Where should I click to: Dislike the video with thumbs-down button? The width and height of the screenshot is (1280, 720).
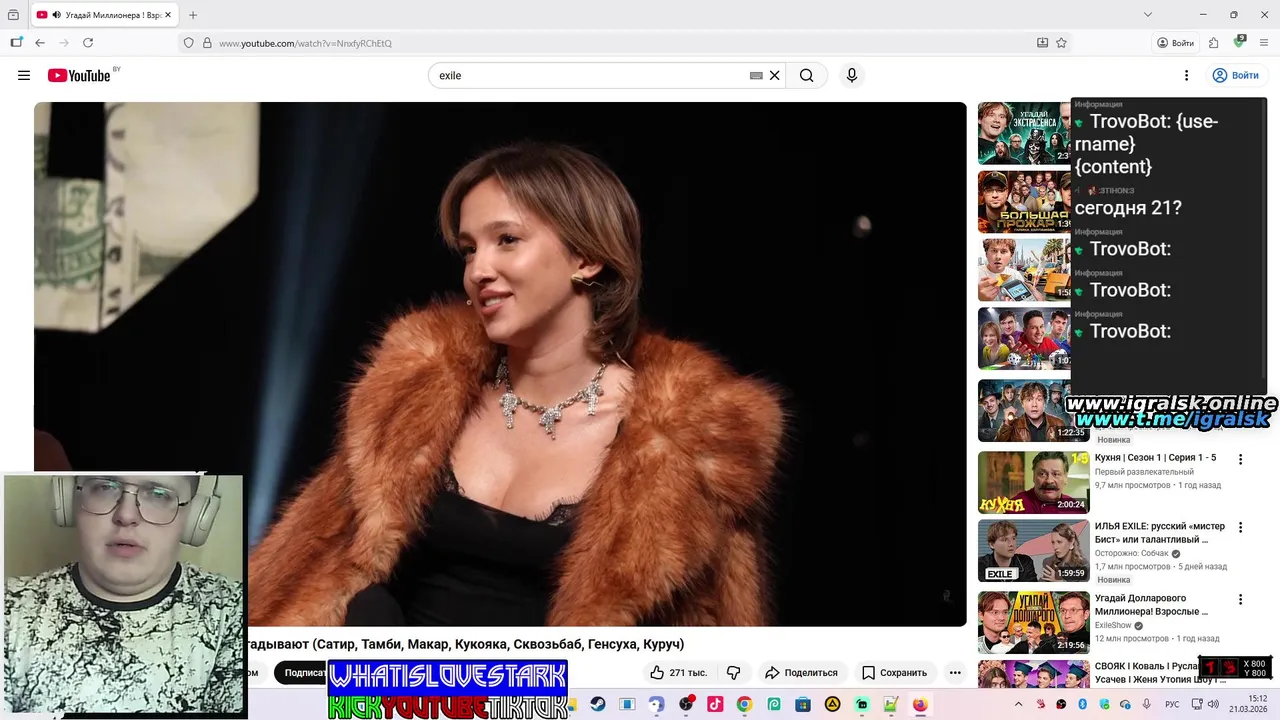pos(733,672)
